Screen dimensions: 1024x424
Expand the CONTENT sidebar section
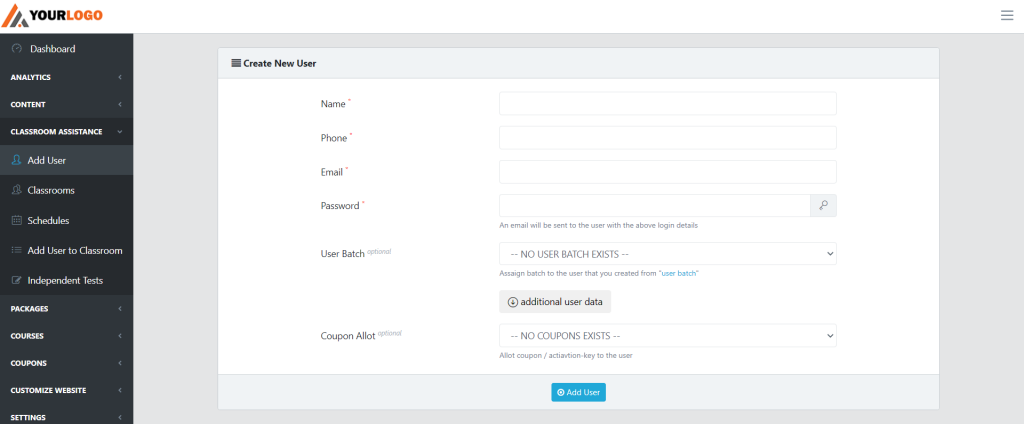coord(67,105)
